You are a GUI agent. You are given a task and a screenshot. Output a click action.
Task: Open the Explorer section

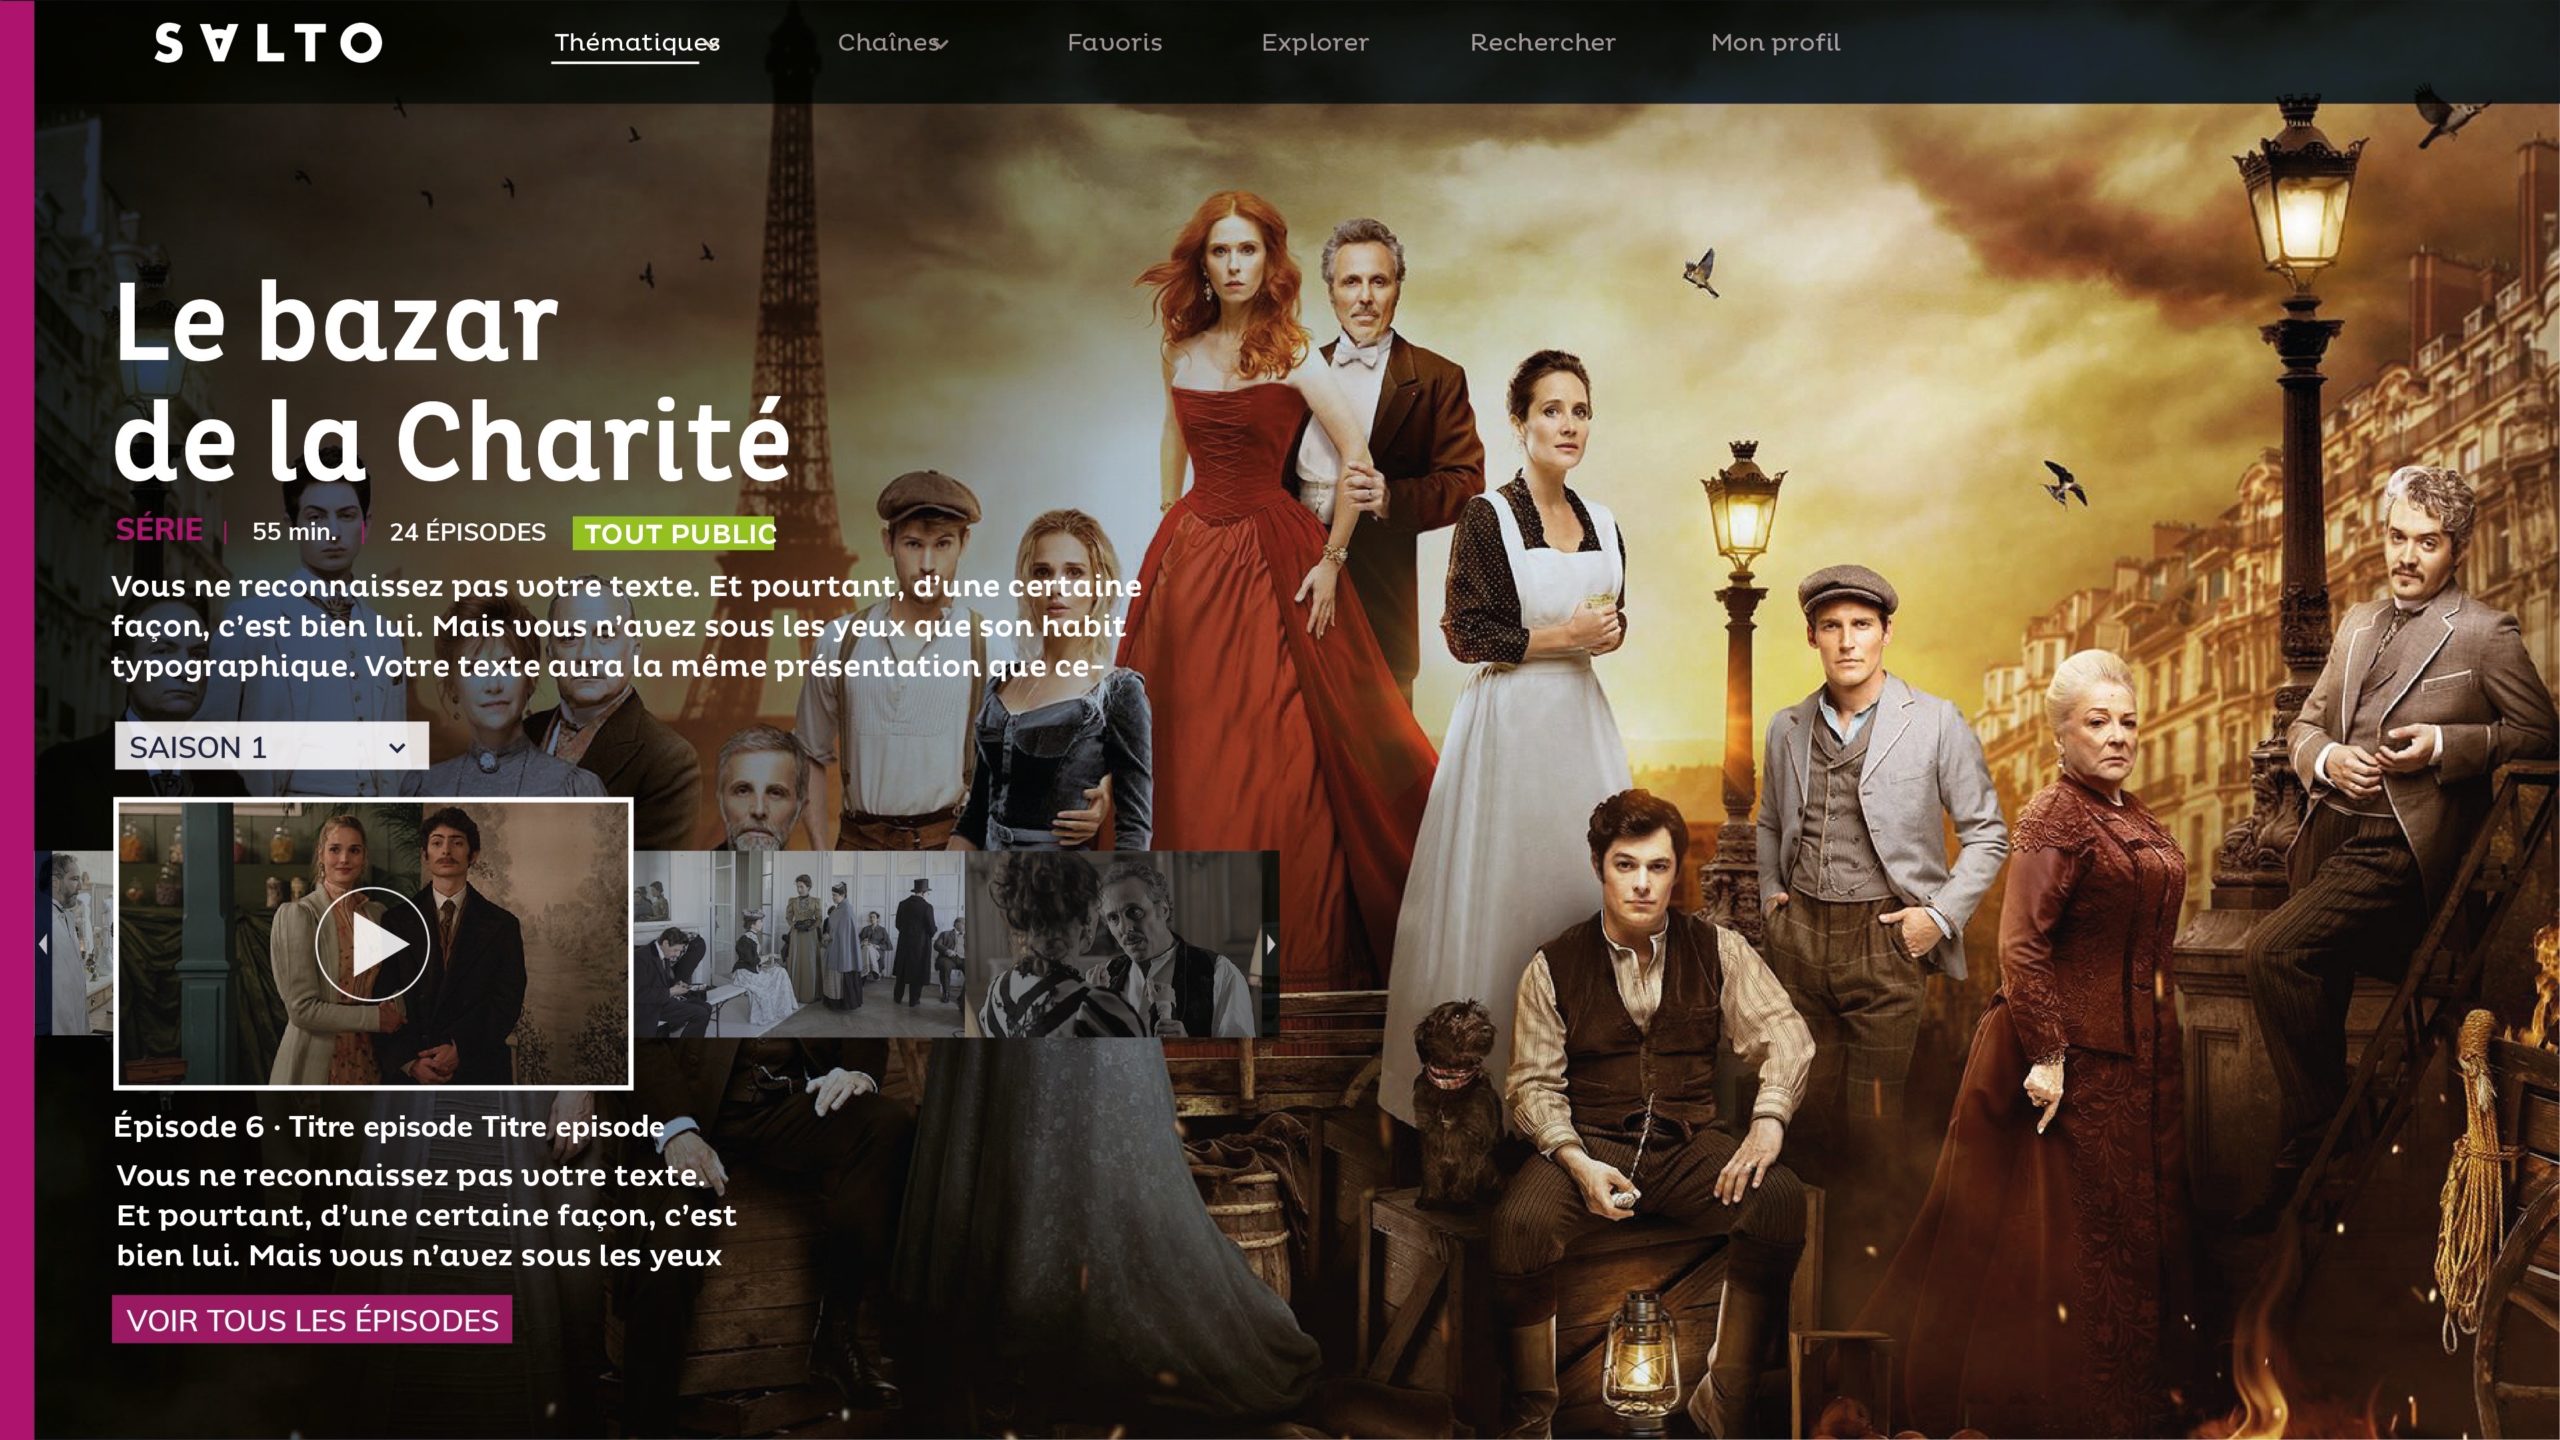pos(1314,43)
